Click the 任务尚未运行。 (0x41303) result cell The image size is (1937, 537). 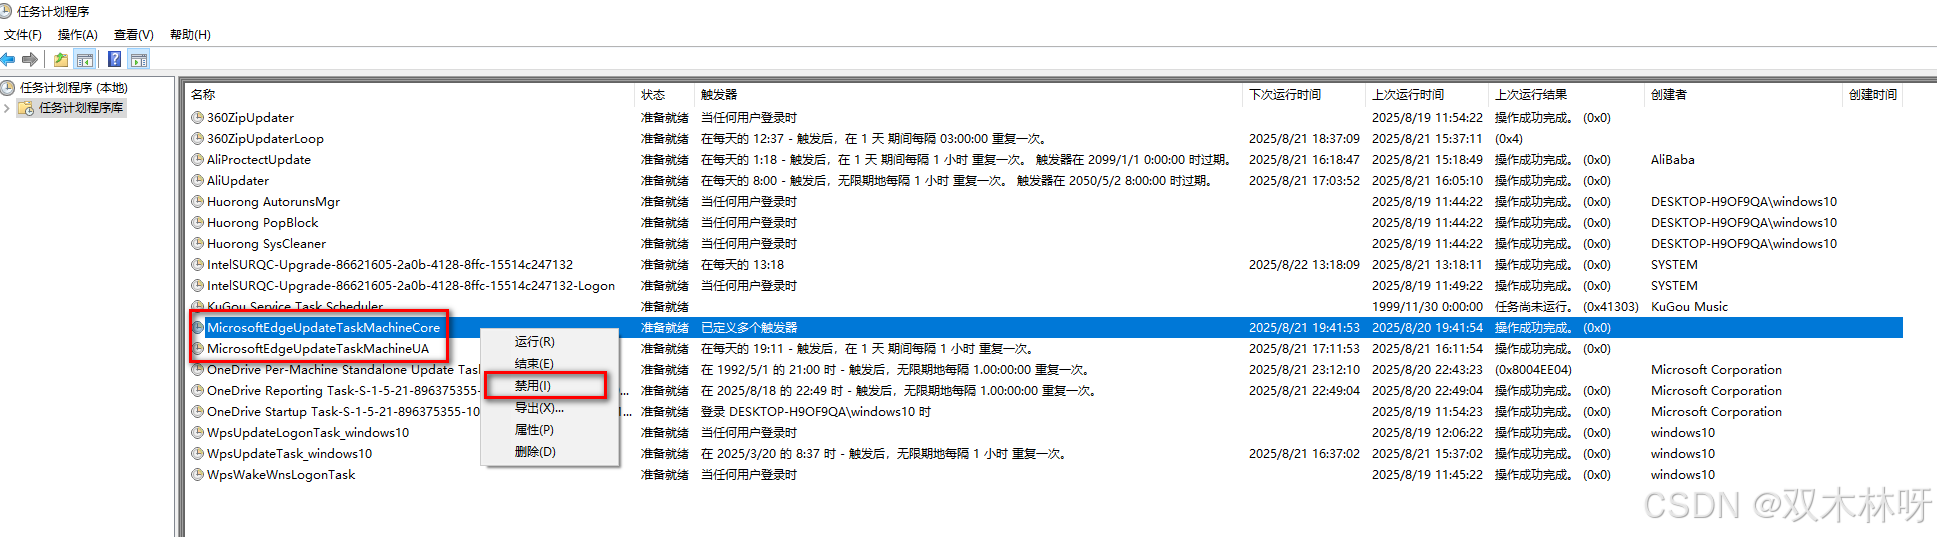click(1566, 306)
